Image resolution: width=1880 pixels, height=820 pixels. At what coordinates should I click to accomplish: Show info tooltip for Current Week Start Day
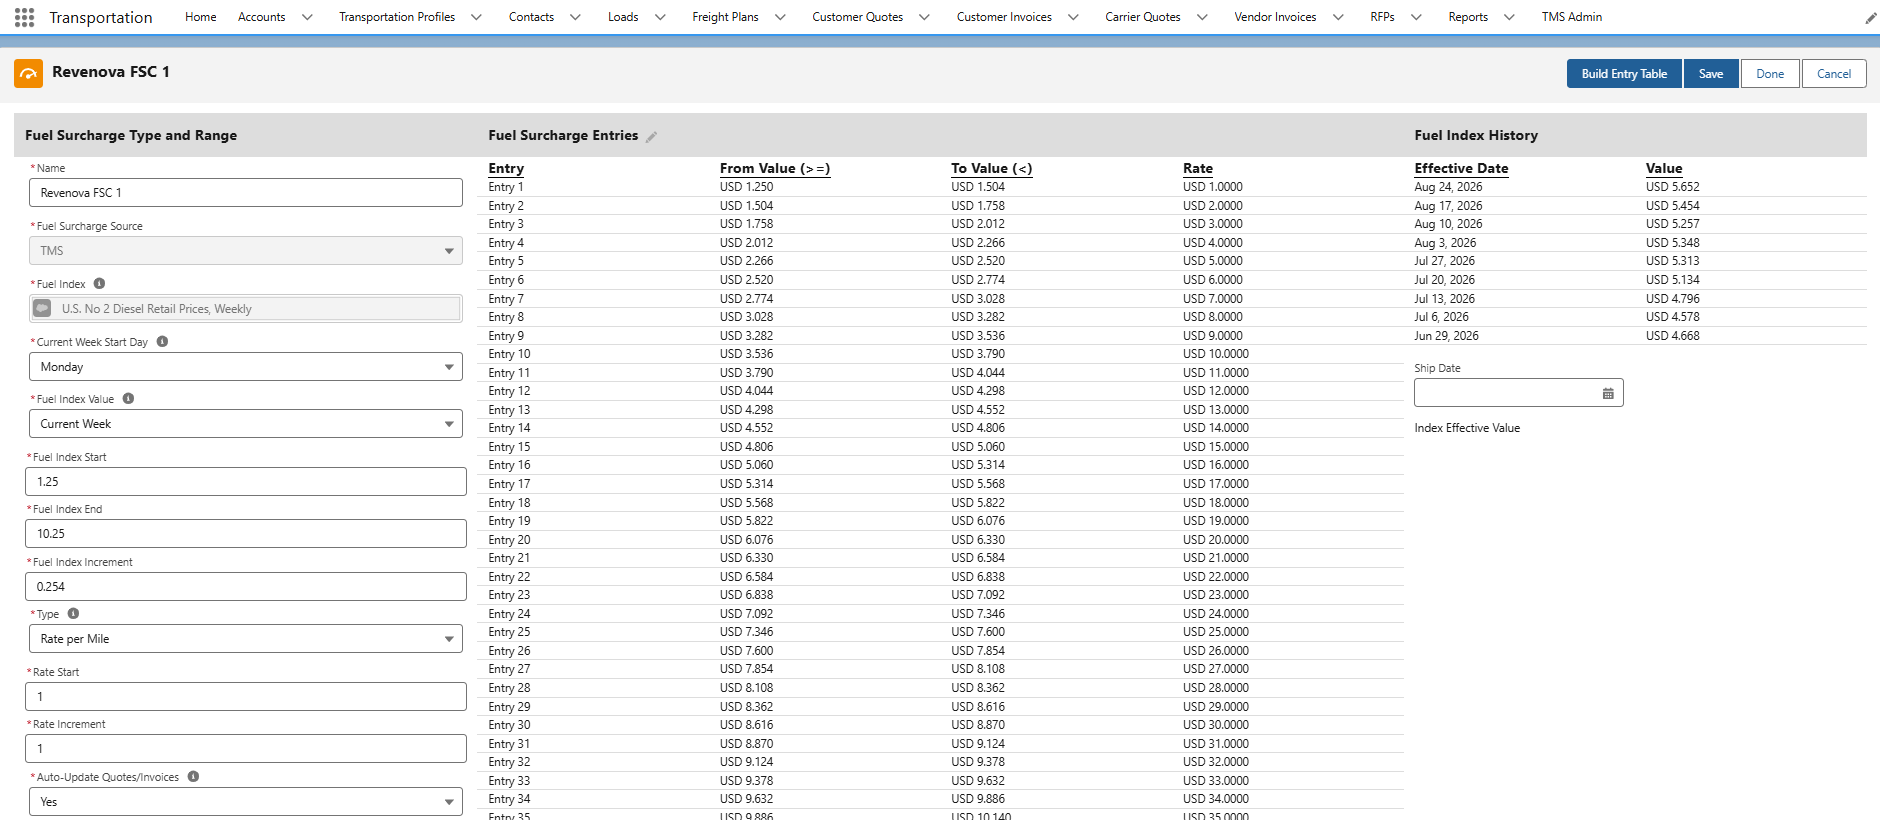click(162, 341)
